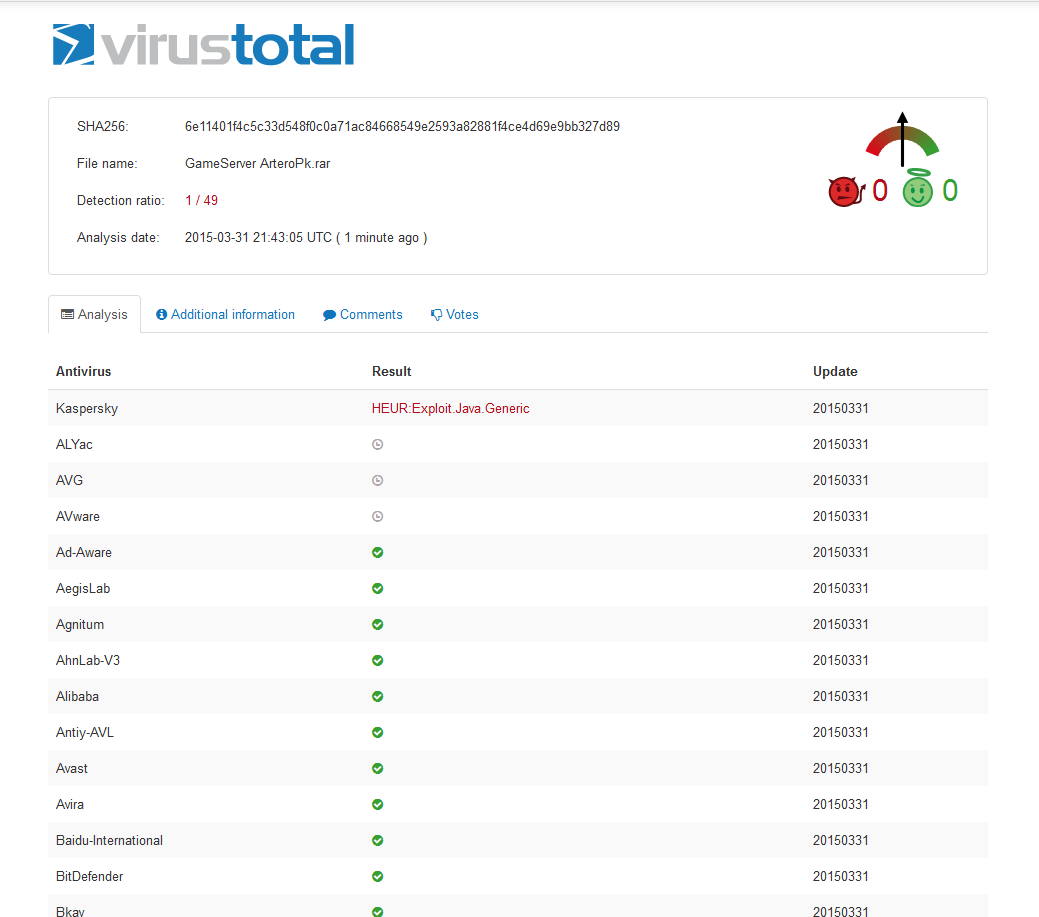
Task: Click the Result column header
Action: 392,372
